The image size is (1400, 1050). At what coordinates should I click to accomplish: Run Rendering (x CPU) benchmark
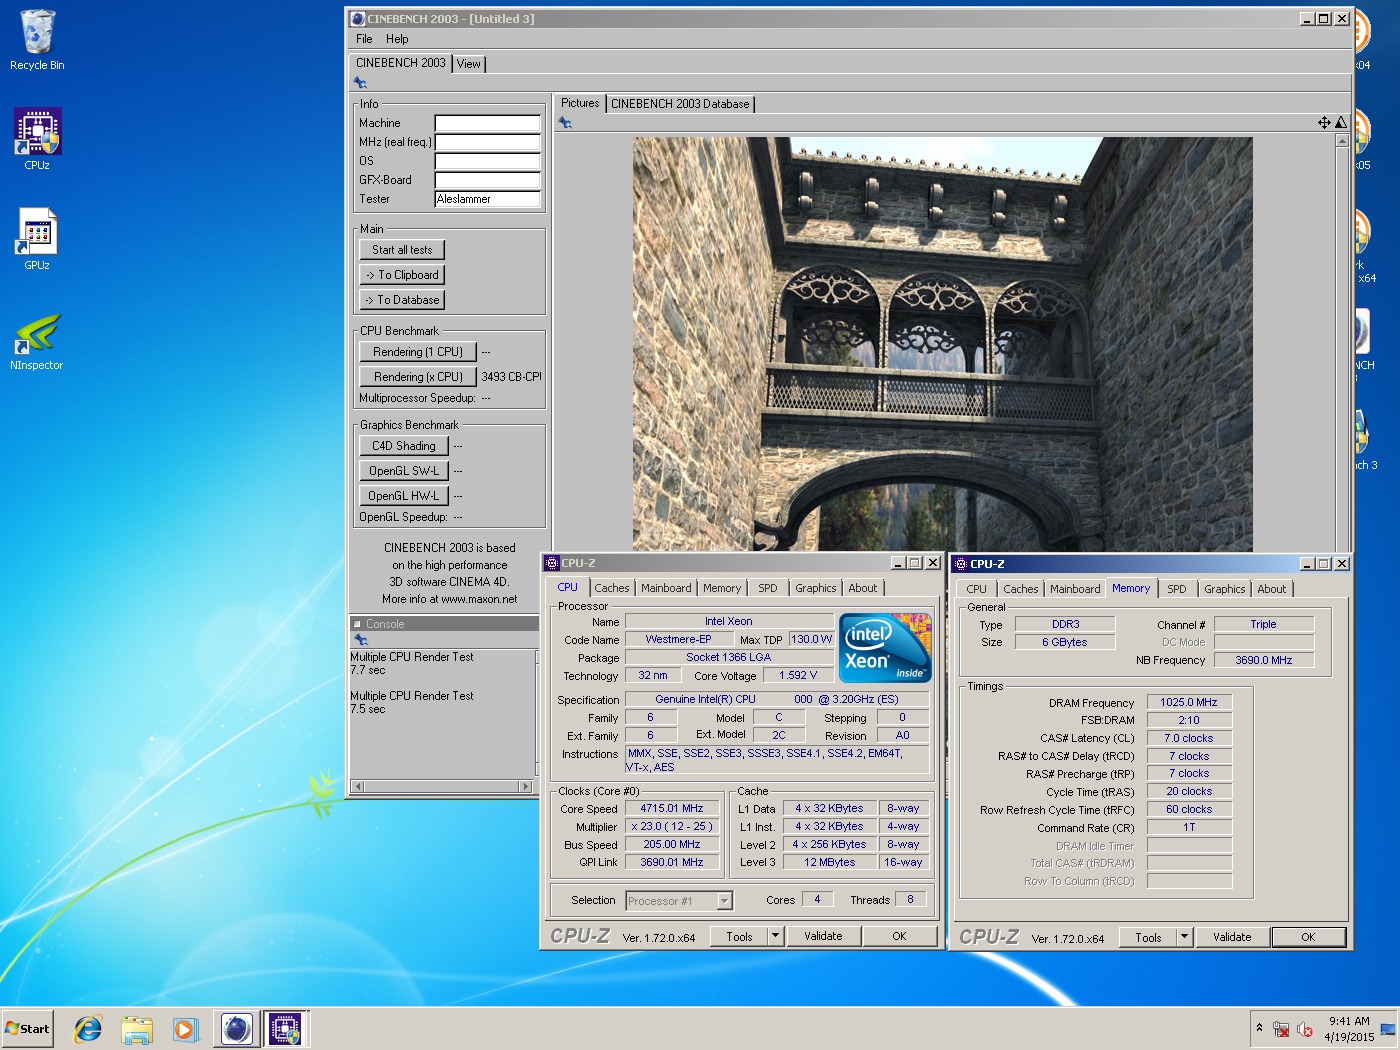(x=418, y=377)
